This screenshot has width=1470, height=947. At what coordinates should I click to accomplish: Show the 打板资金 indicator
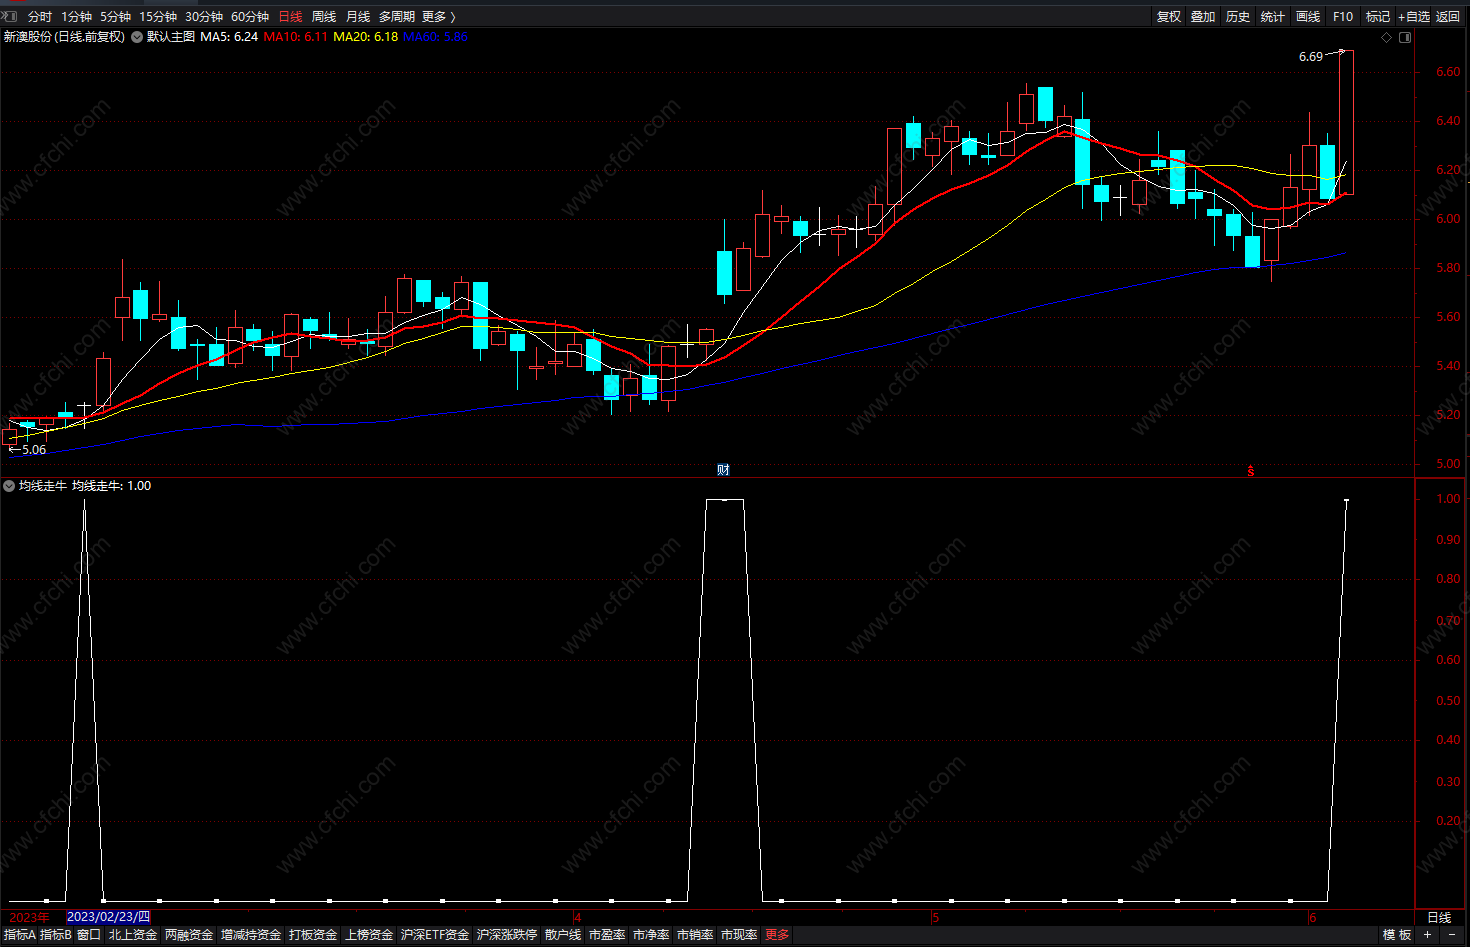point(313,935)
